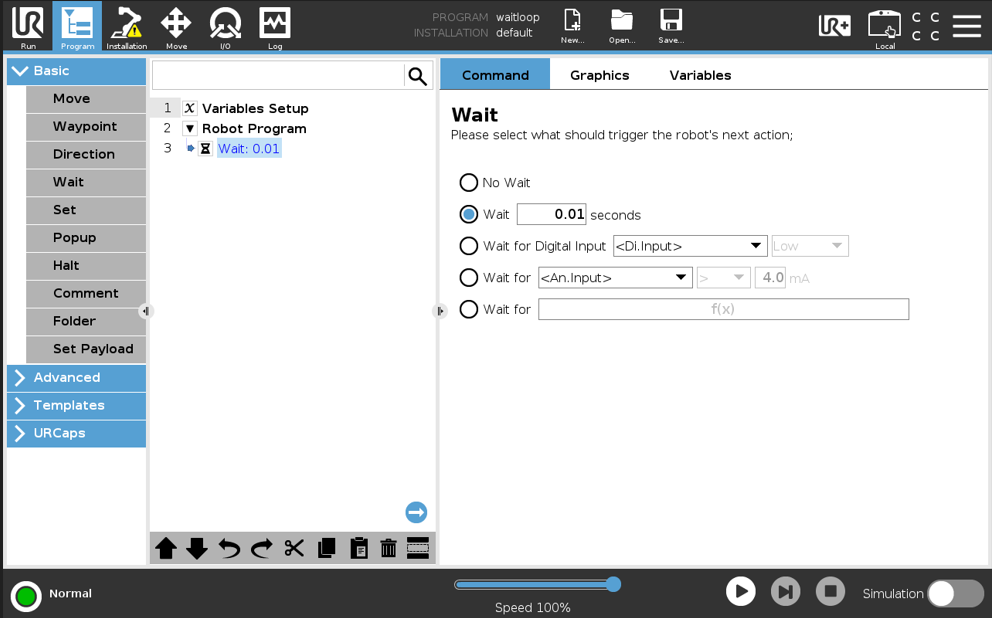
Task: Collapse the Basic section
Action: (x=77, y=71)
